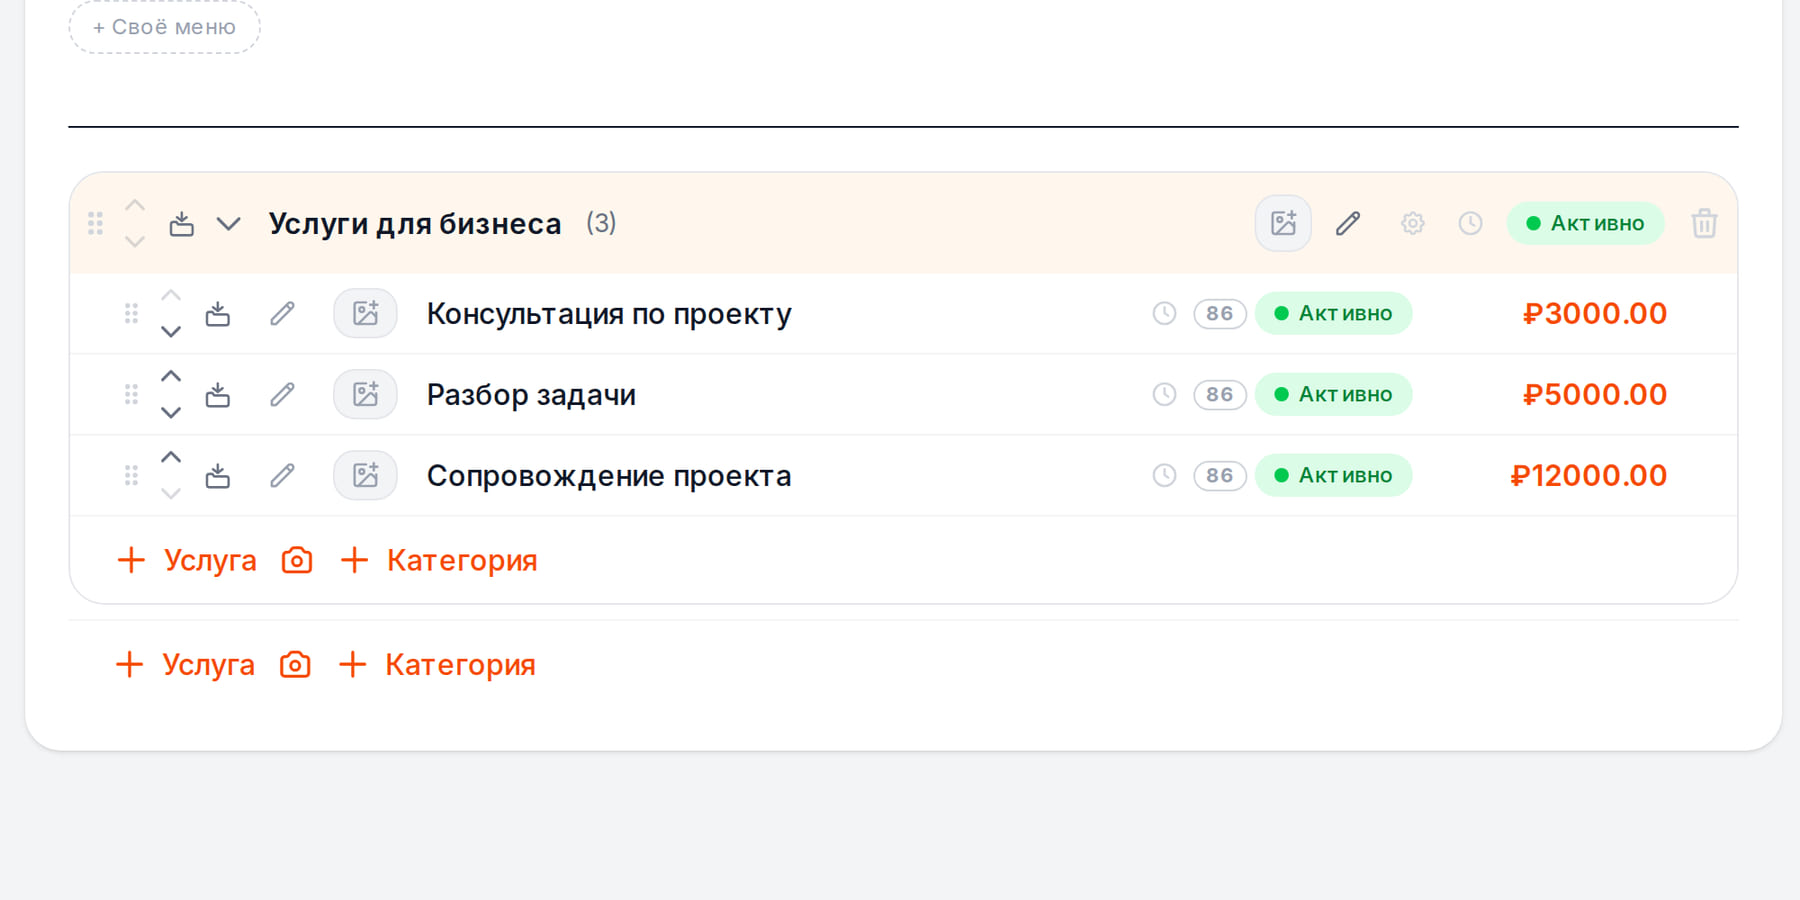The image size is (1800, 900).
Task: Add 'Категория' inside 'Услуги для бизнеса' card
Action: (x=439, y=560)
